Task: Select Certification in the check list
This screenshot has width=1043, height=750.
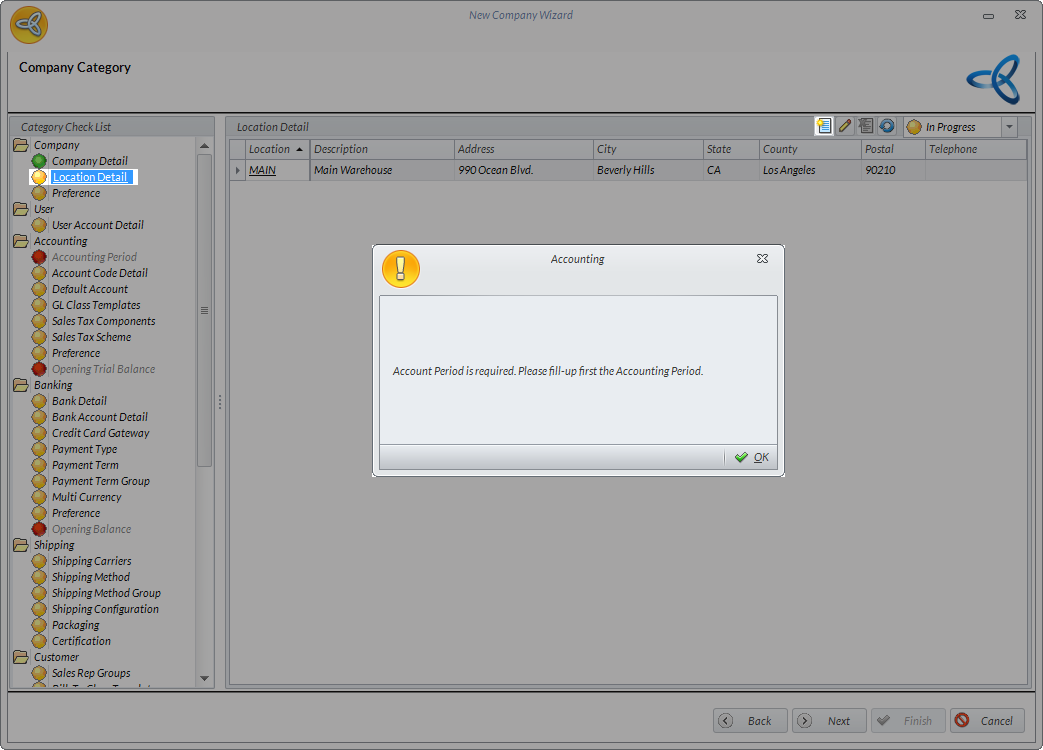Action: [81, 641]
